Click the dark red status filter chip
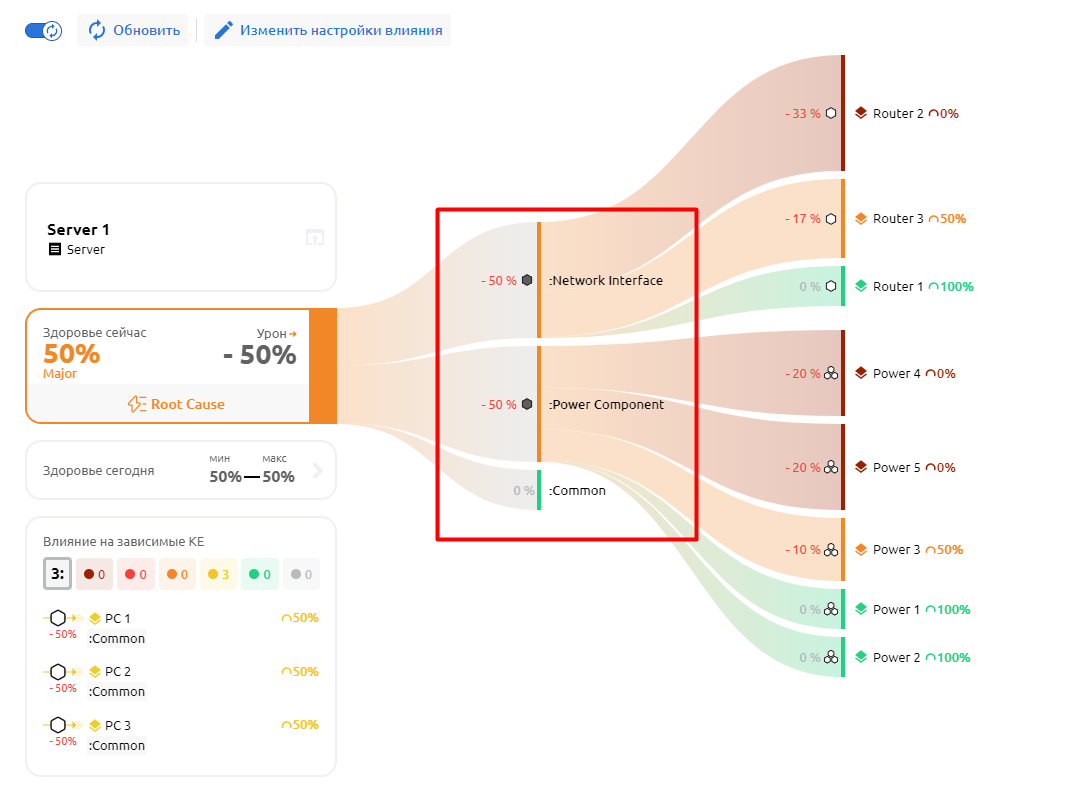This screenshot has height=794, width=1071. (95, 574)
